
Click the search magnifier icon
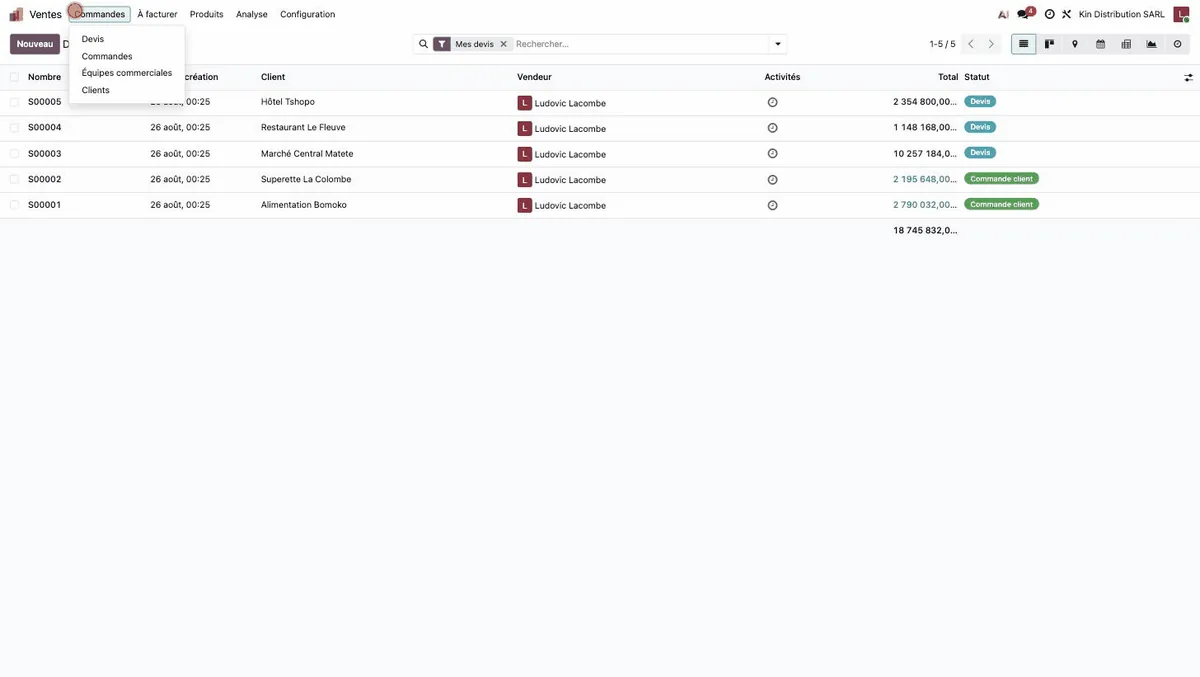[423, 44]
